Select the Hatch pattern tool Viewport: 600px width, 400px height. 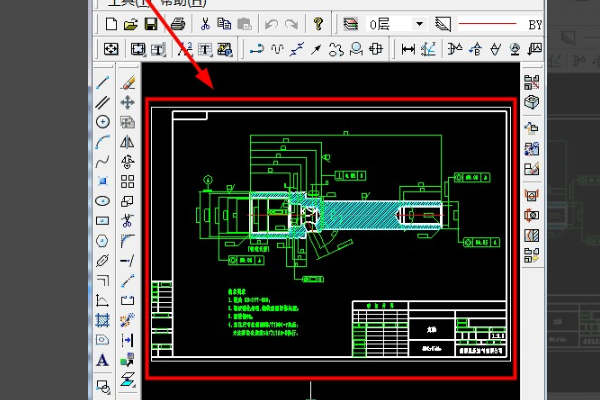click(102, 321)
